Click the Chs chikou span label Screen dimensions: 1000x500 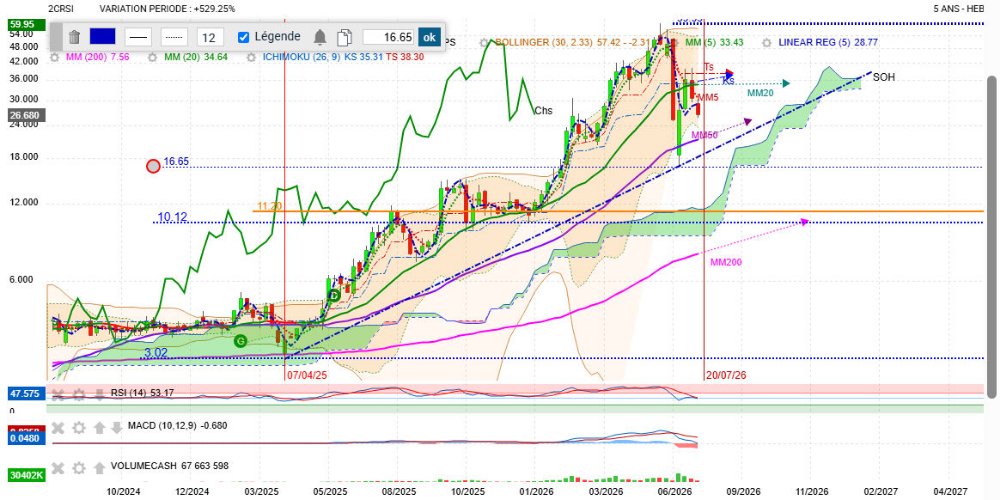click(x=543, y=110)
